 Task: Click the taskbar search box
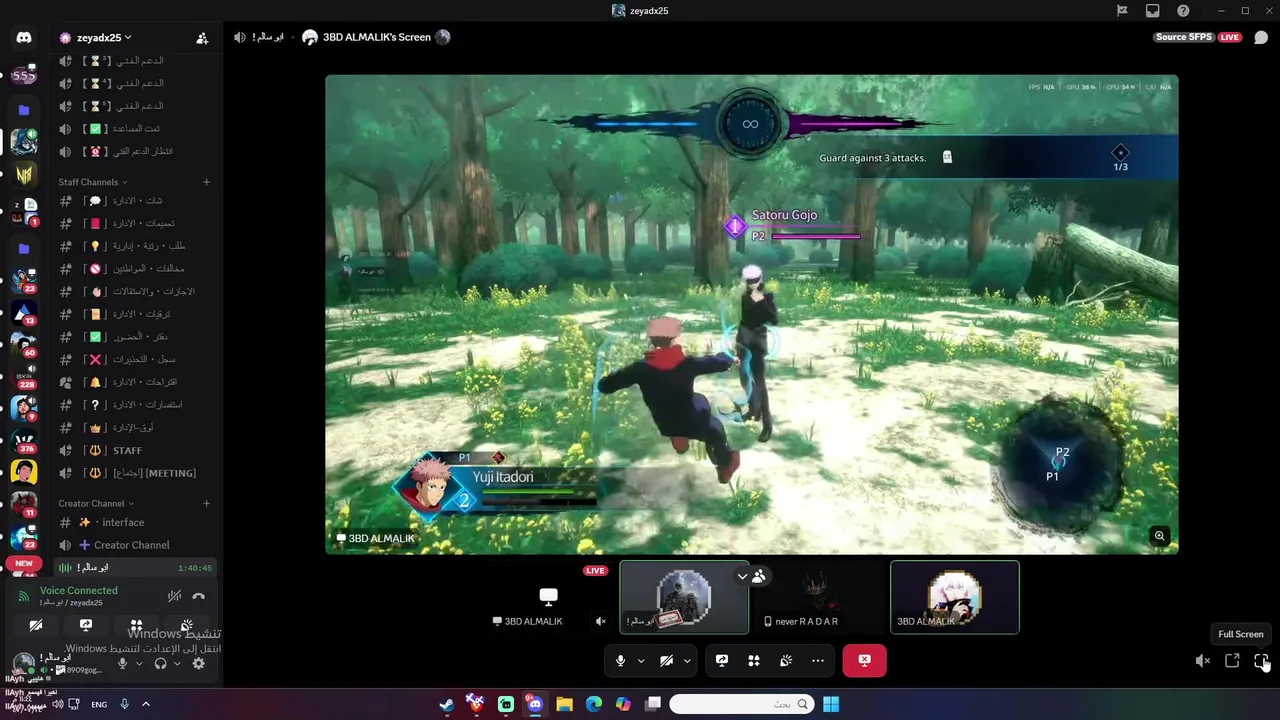[x=741, y=704]
